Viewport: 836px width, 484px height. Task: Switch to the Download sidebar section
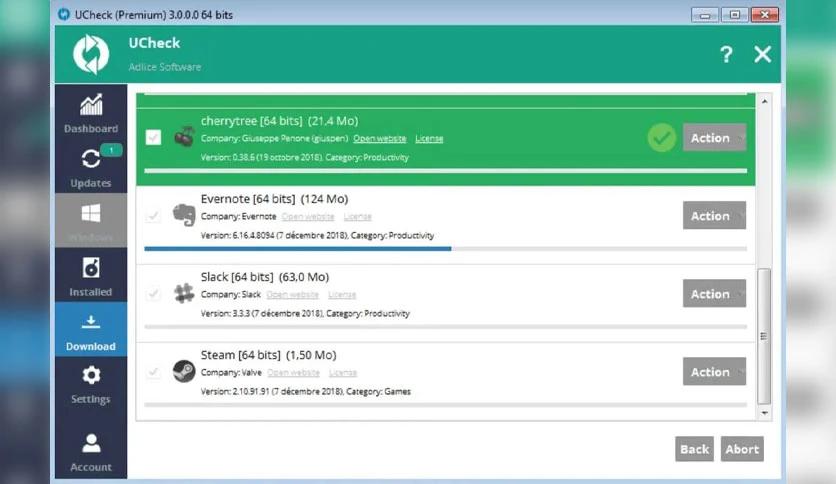tap(91, 329)
